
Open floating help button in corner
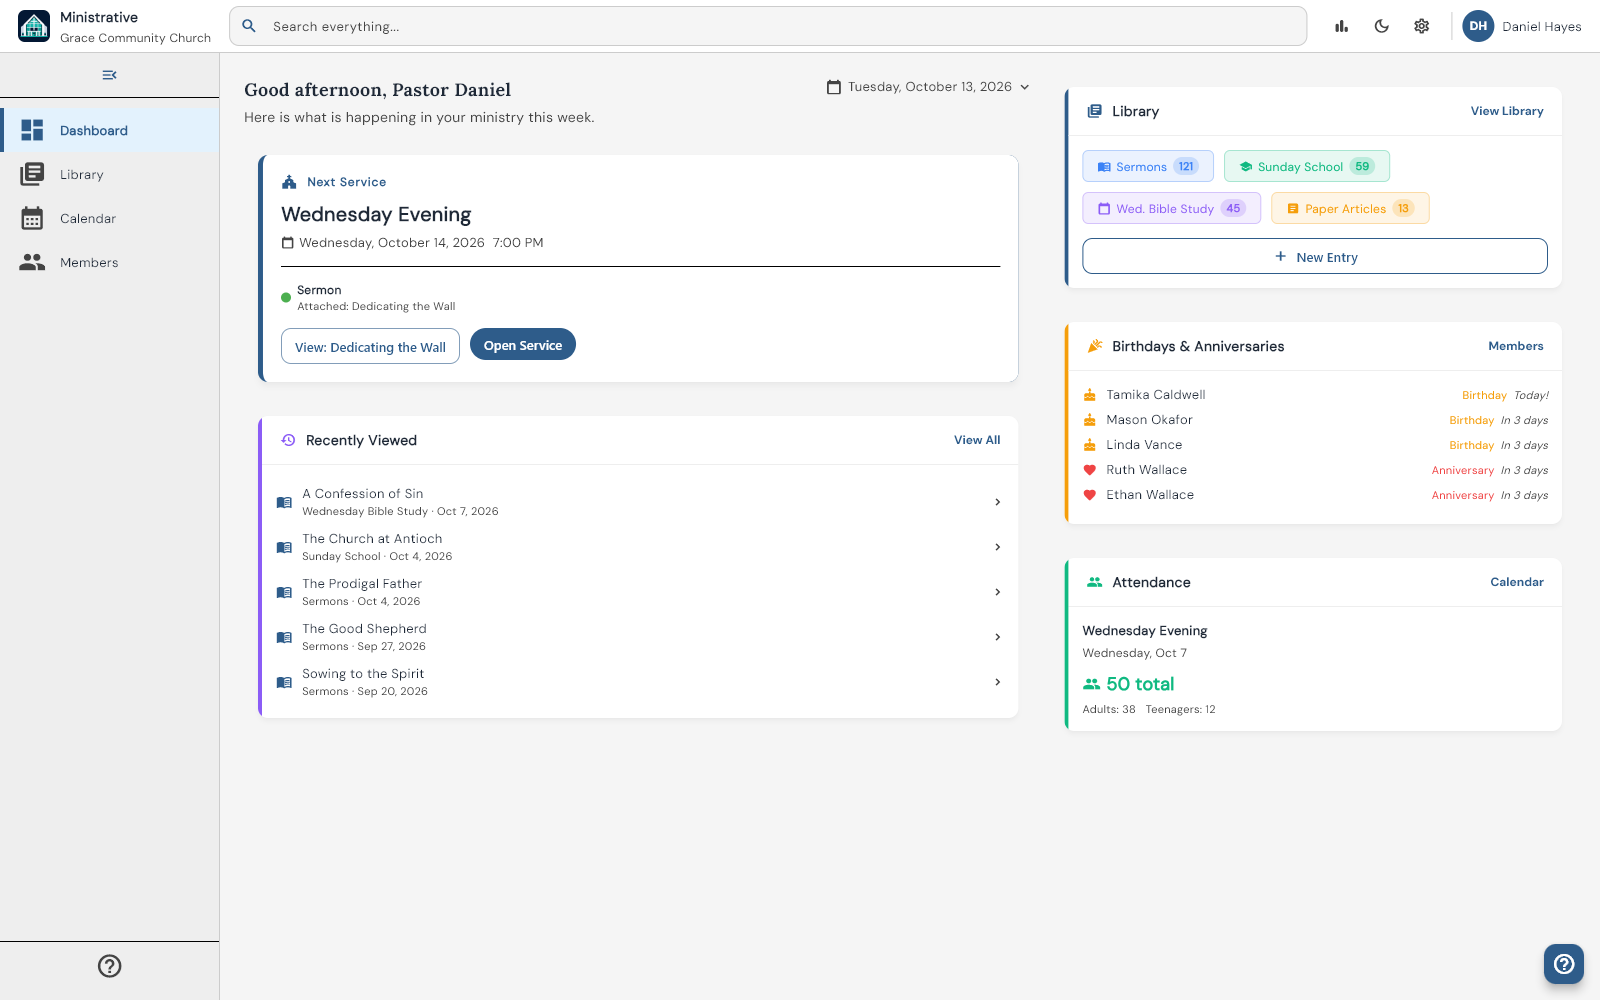pyautogui.click(x=1564, y=964)
